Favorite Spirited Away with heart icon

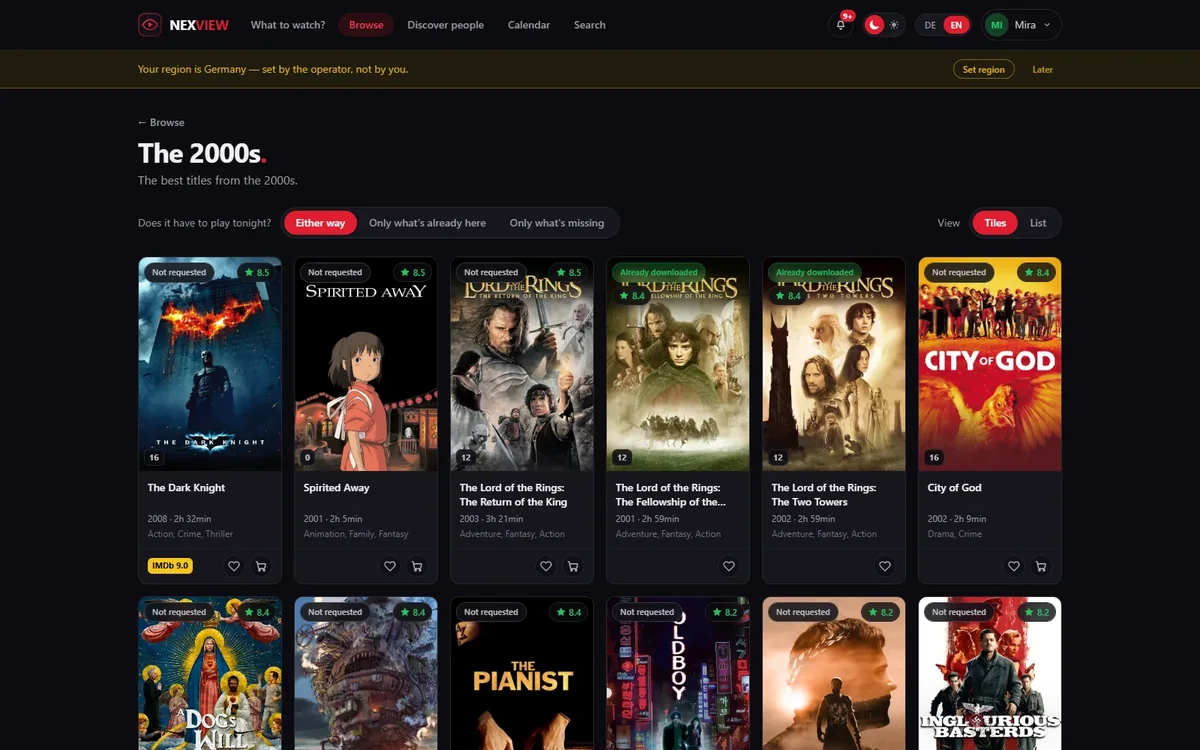(390, 566)
